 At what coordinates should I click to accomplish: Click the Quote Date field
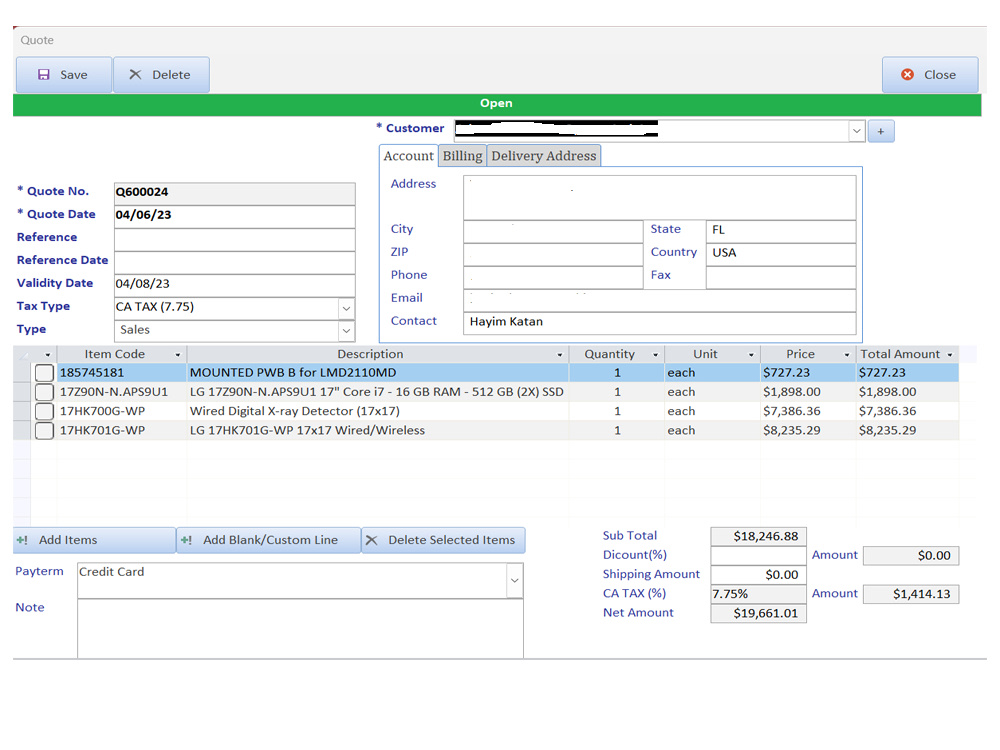point(234,215)
